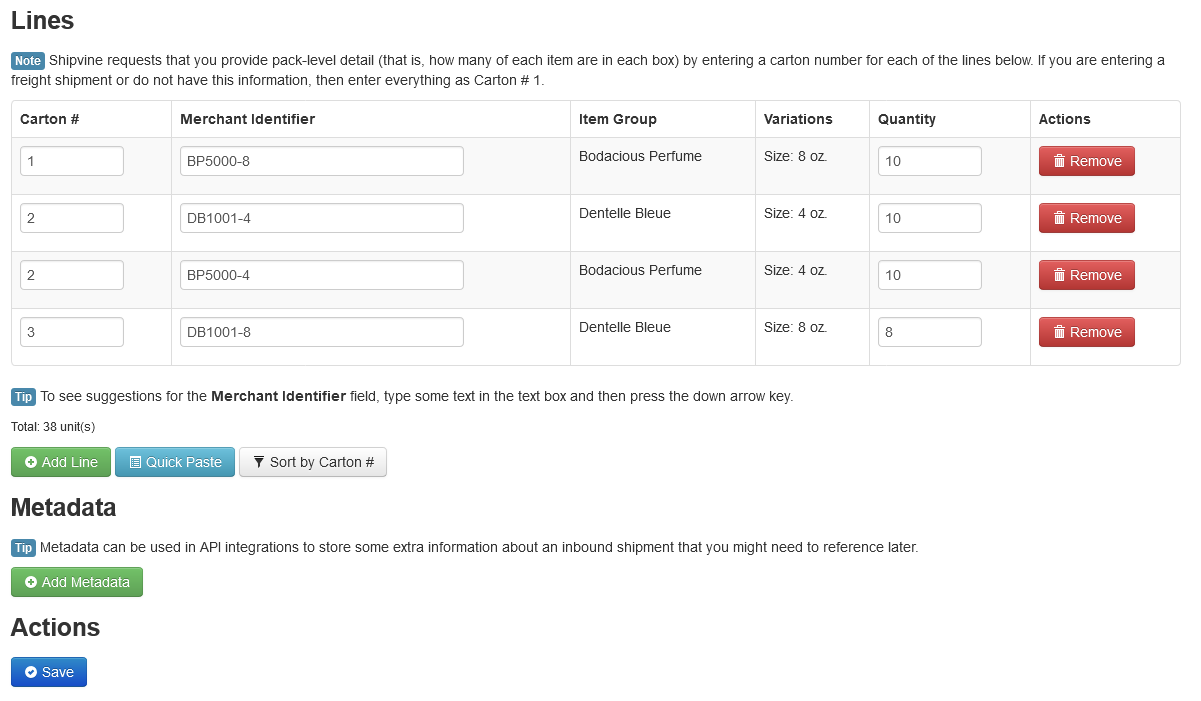Viewport: 1201px width, 701px height.
Task: Click checkmark icon on Save button
Action: click(31, 672)
